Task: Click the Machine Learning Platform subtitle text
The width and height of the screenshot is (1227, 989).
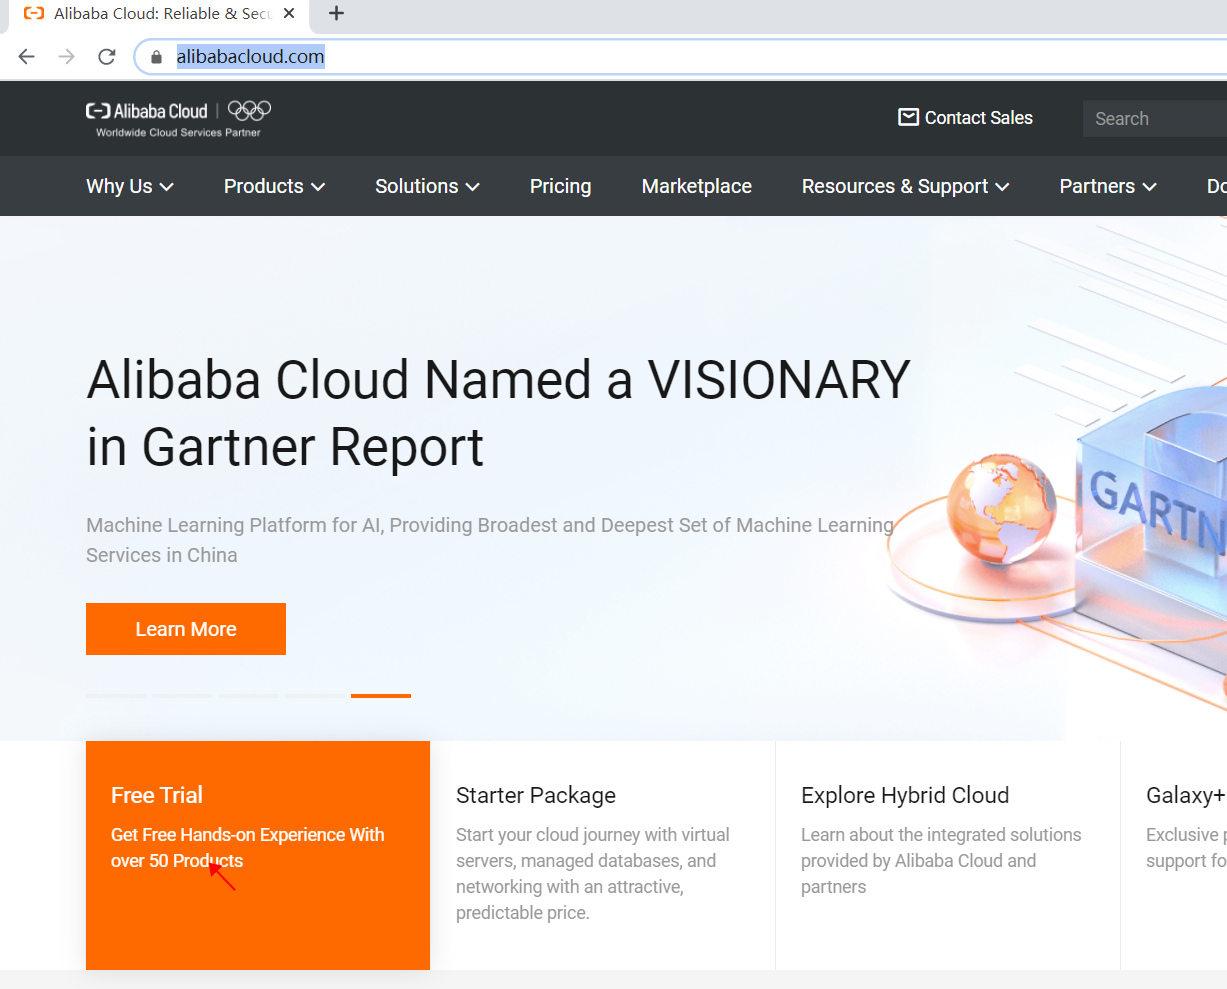Action: point(490,540)
